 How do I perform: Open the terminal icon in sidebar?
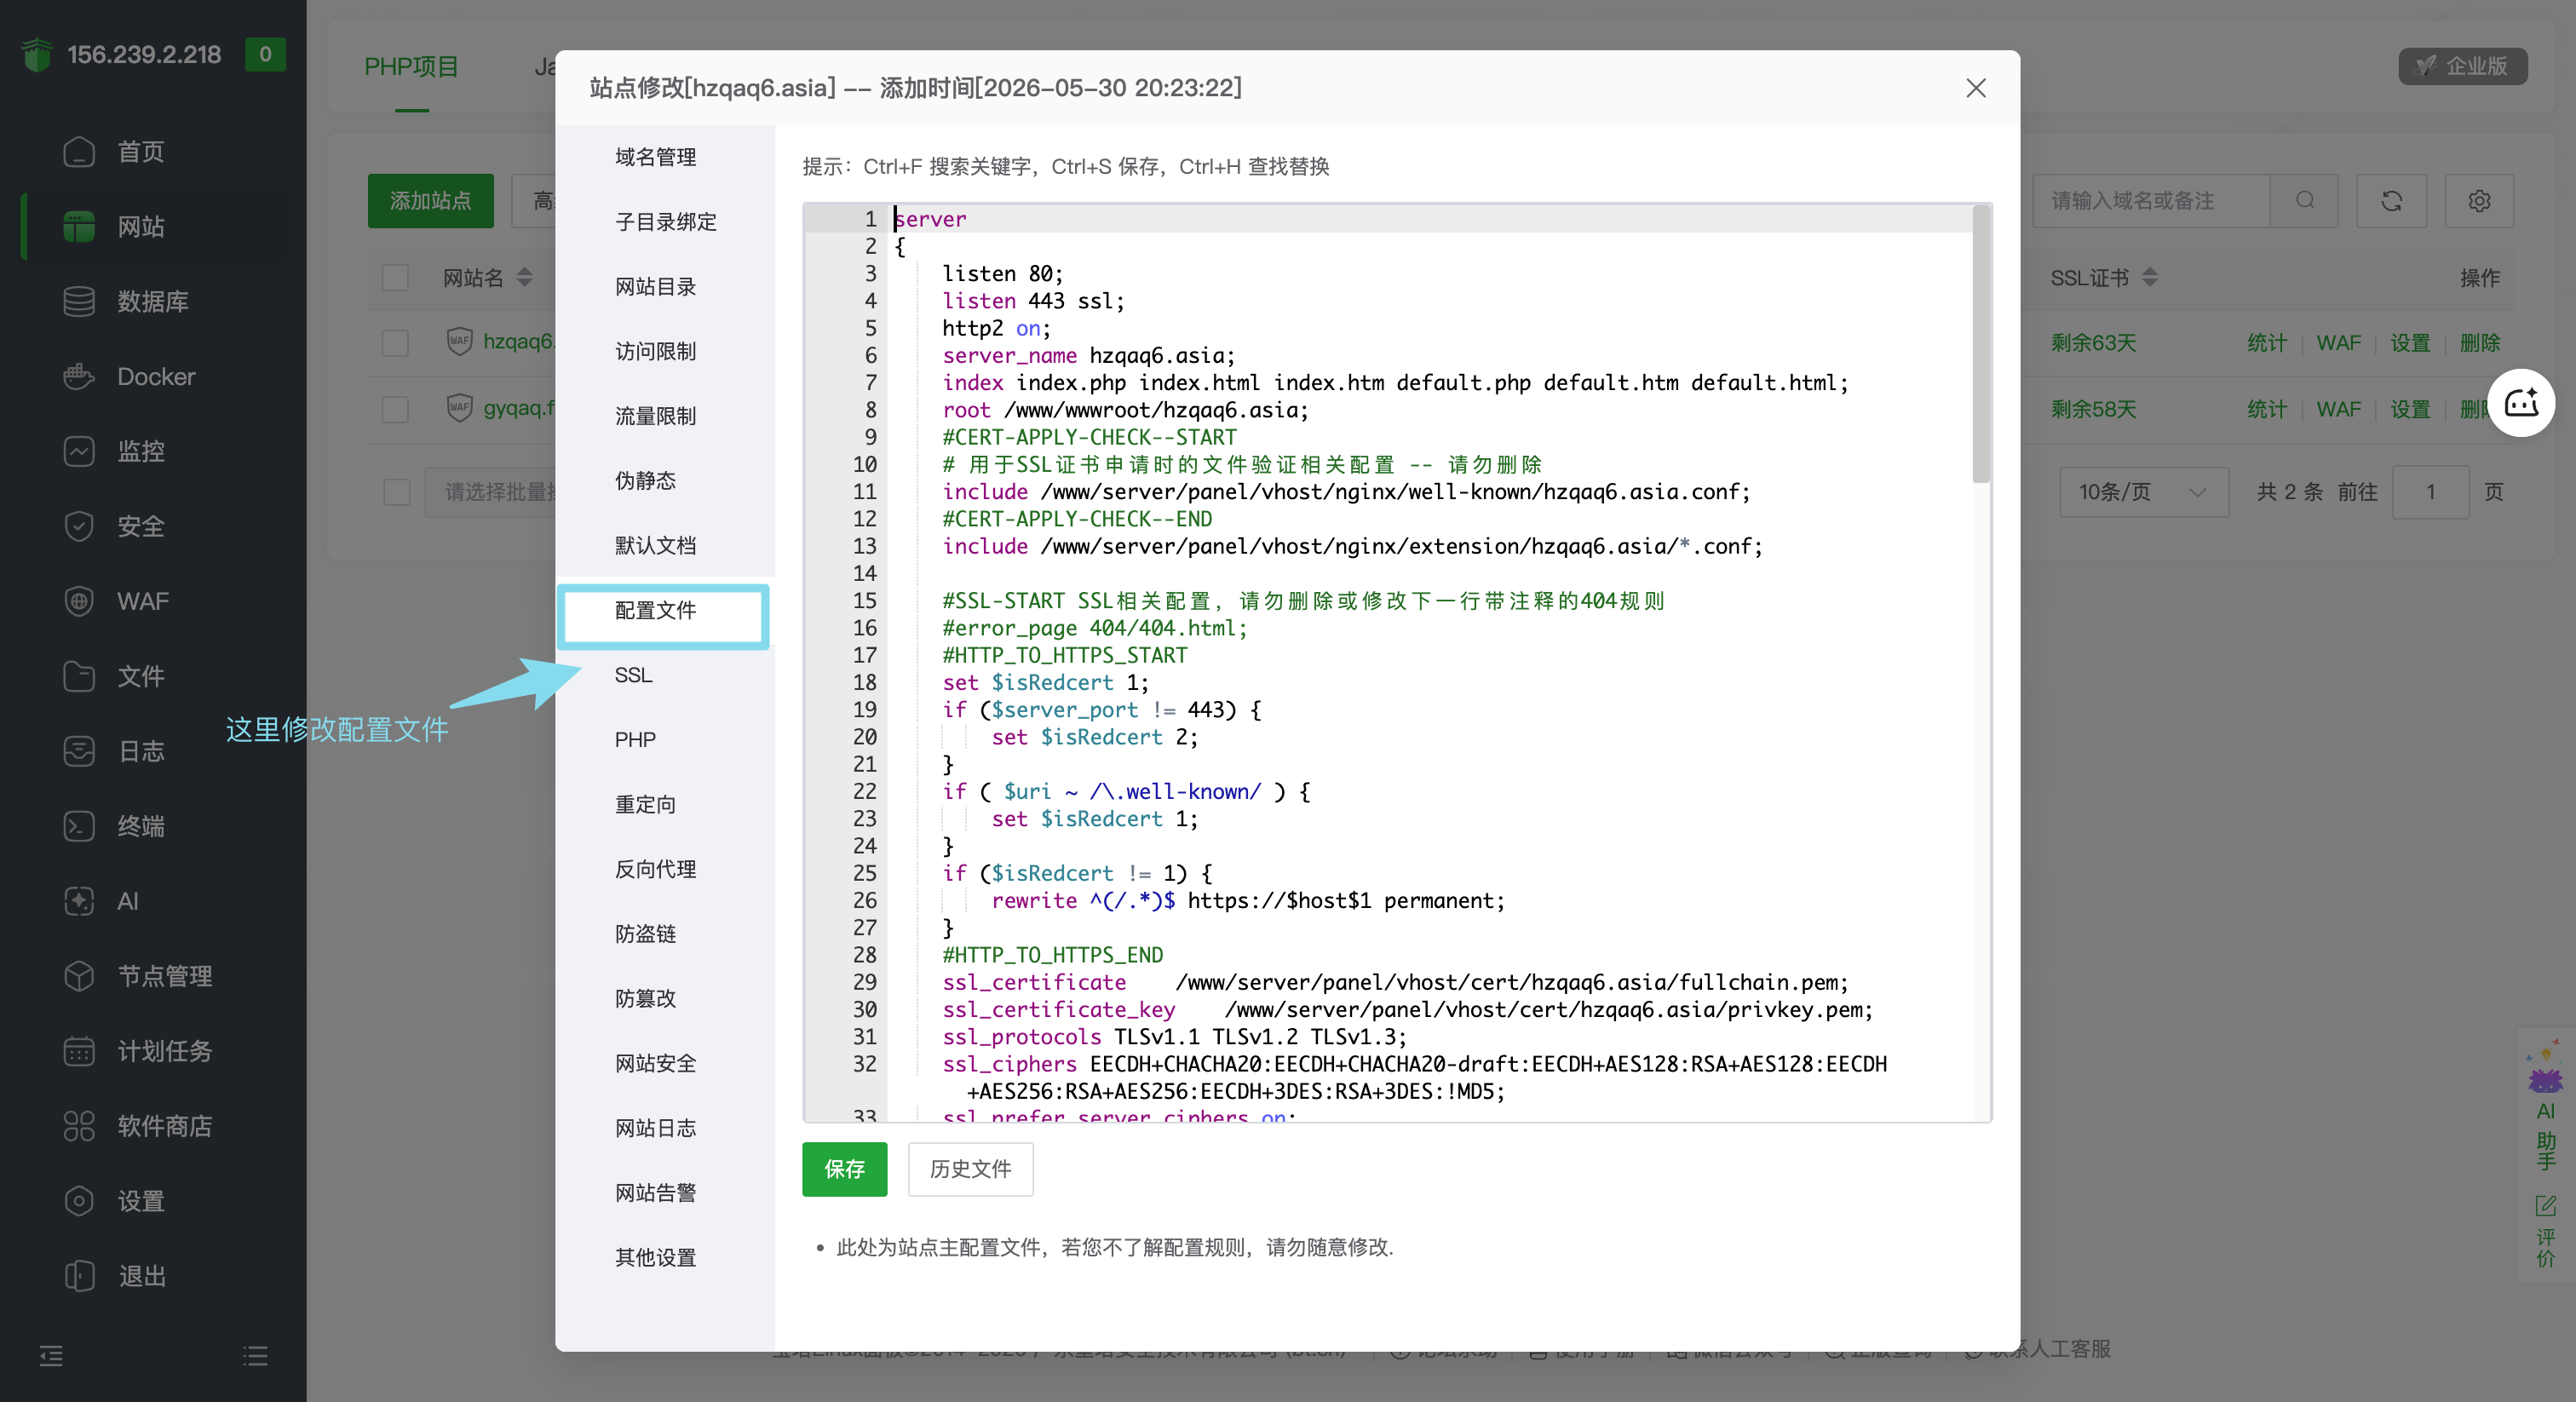tap(79, 826)
